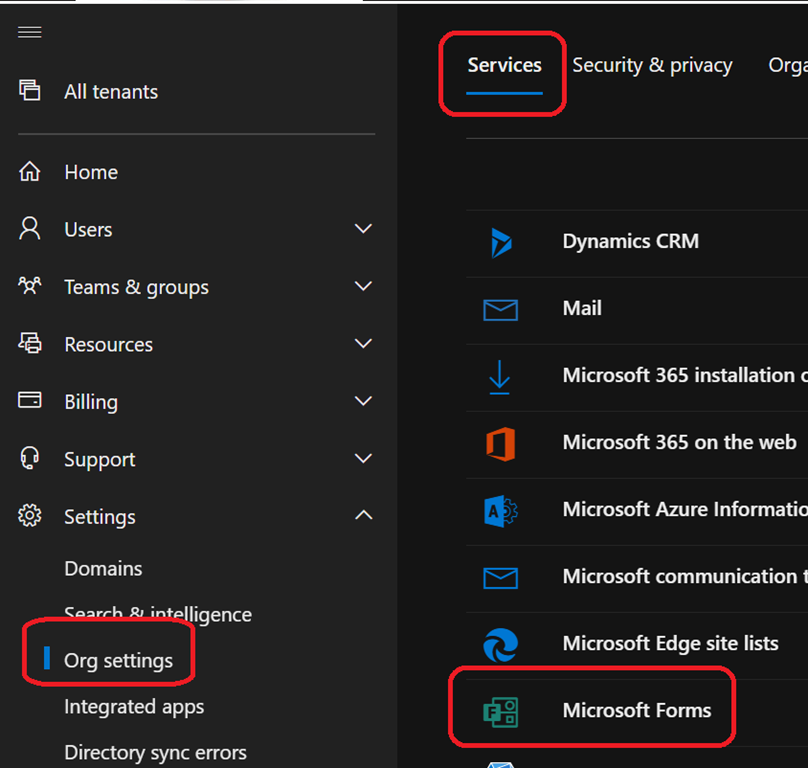Screen dimensions: 808x768
Task: Select All tenants in navigation
Action: point(110,92)
